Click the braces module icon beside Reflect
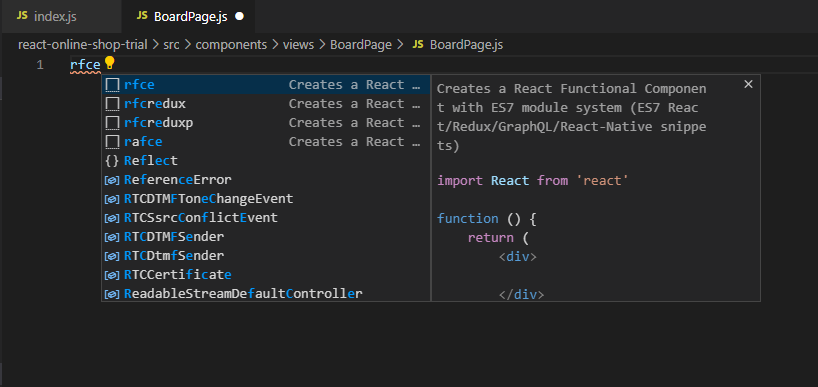Image resolution: width=818 pixels, height=387 pixels. coord(112,161)
